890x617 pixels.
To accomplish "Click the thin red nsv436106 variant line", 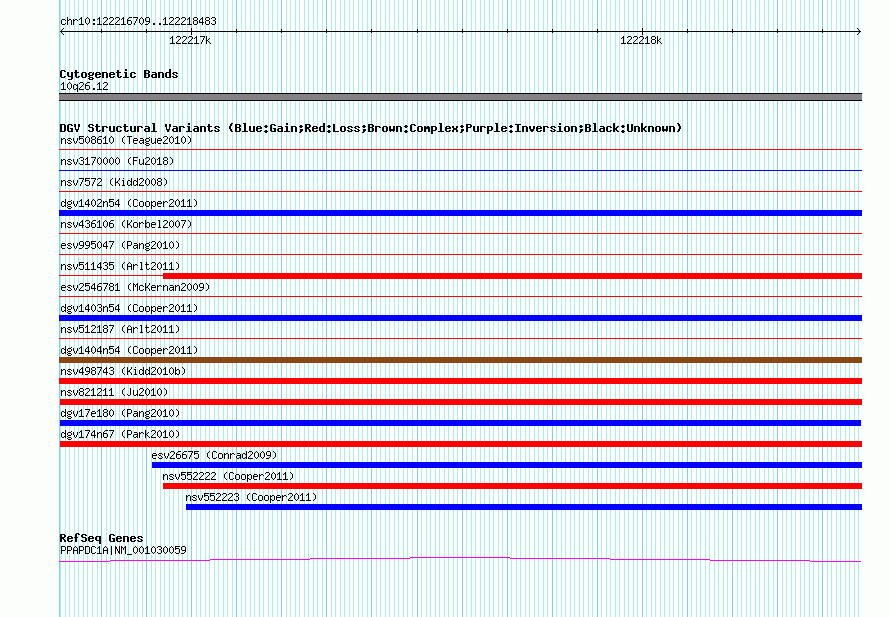I will (x=460, y=234).
